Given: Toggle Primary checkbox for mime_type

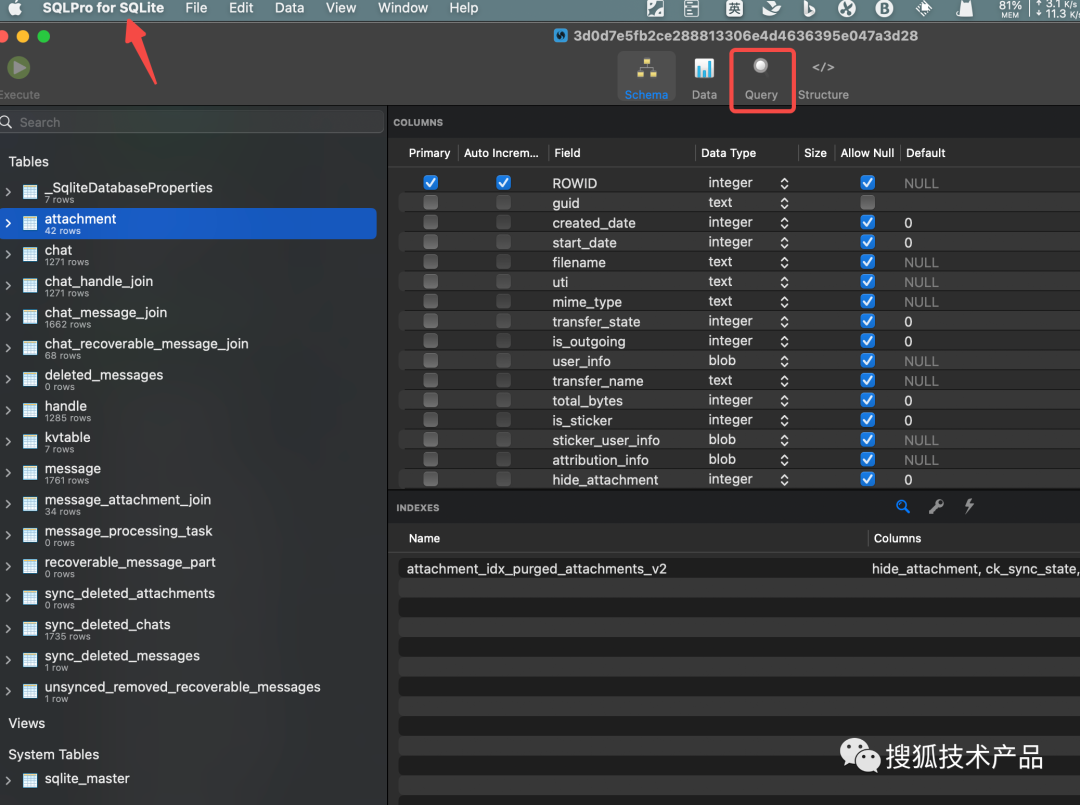Looking at the screenshot, I should coord(430,301).
